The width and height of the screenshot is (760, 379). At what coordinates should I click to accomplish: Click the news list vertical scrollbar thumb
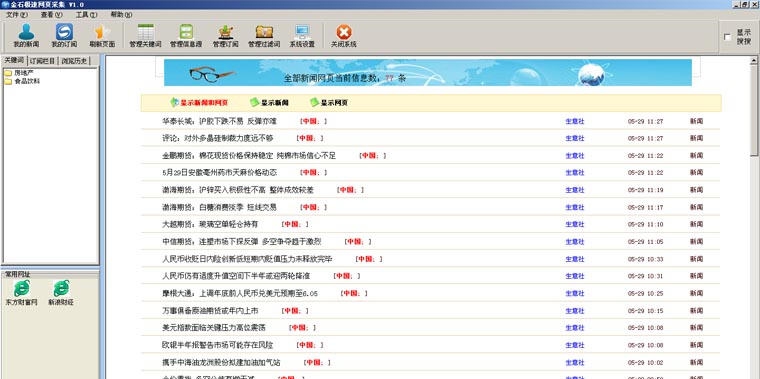click(x=754, y=111)
